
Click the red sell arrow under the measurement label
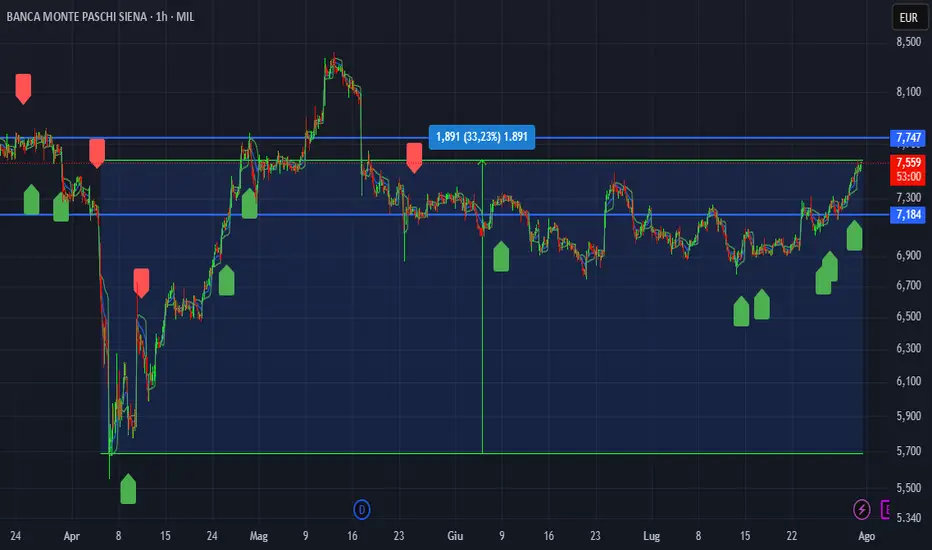coord(414,158)
